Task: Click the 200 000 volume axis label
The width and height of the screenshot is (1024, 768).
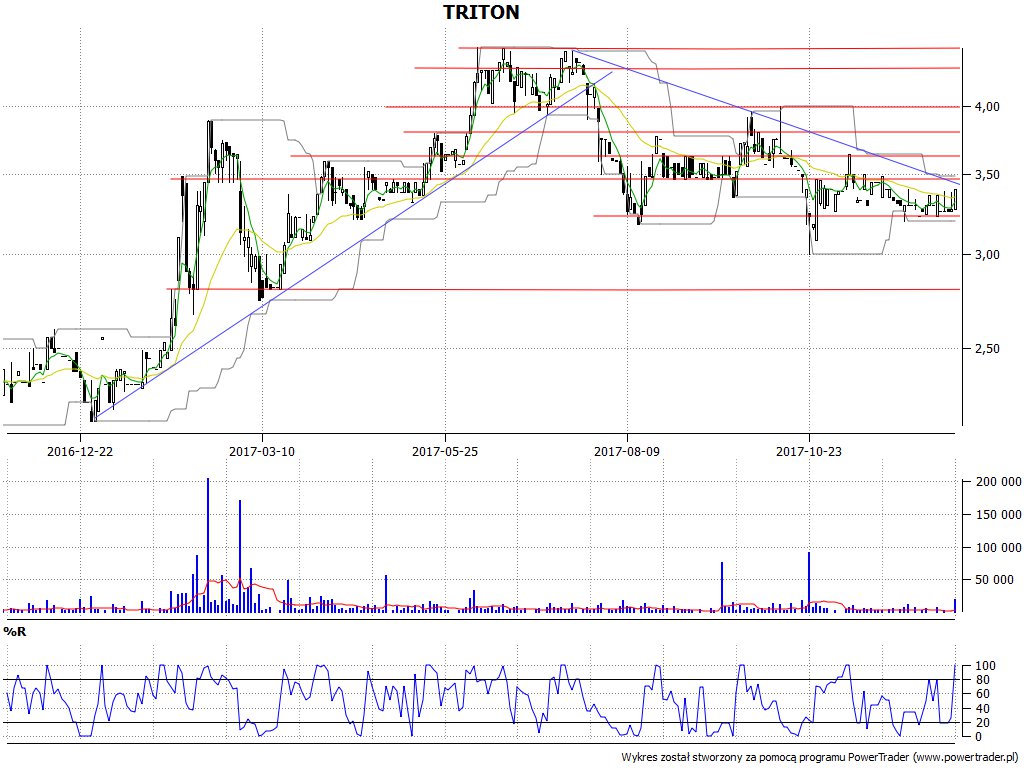Action: pos(999,482)
